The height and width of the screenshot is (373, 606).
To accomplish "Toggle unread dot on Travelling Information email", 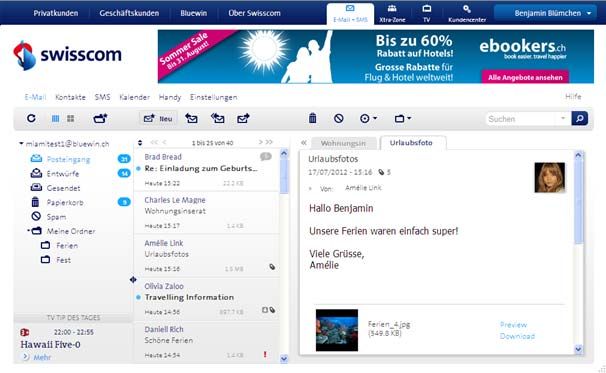I will click(x=138, y=297).
